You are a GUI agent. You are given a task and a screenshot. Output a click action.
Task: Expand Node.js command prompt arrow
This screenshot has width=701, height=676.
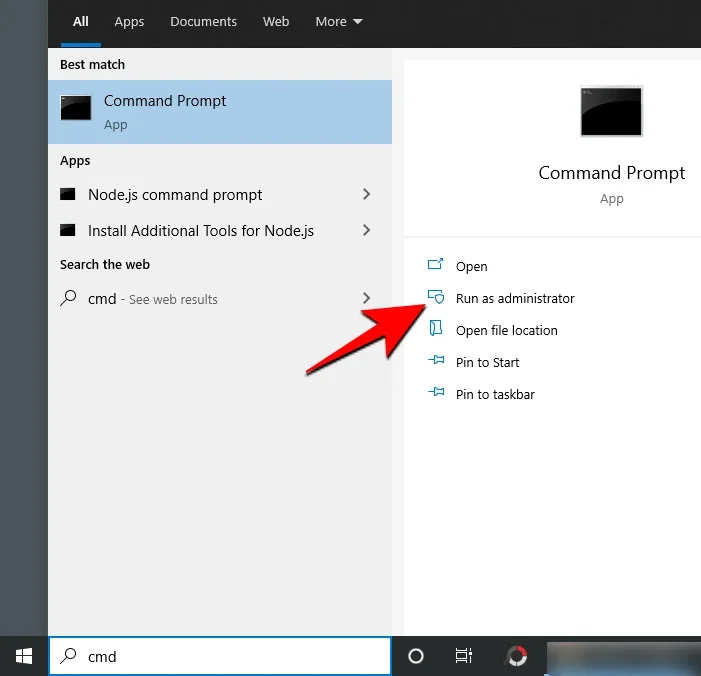[x=366, y=194]
